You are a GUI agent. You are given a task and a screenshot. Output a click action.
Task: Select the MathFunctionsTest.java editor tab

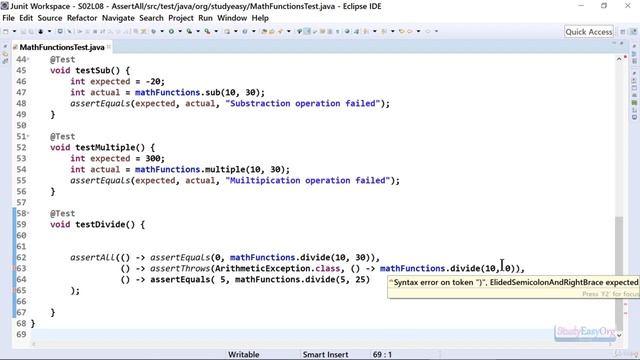coord(62,47)
